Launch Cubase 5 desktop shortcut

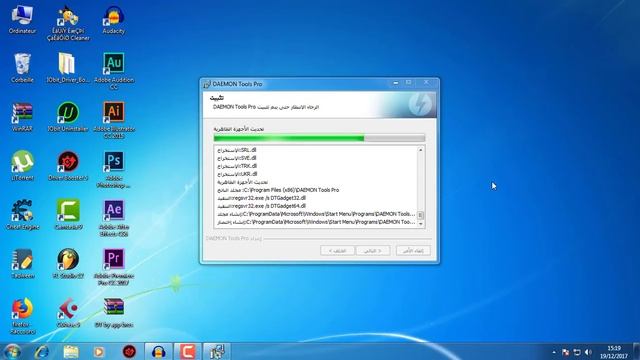coord(68,313)
